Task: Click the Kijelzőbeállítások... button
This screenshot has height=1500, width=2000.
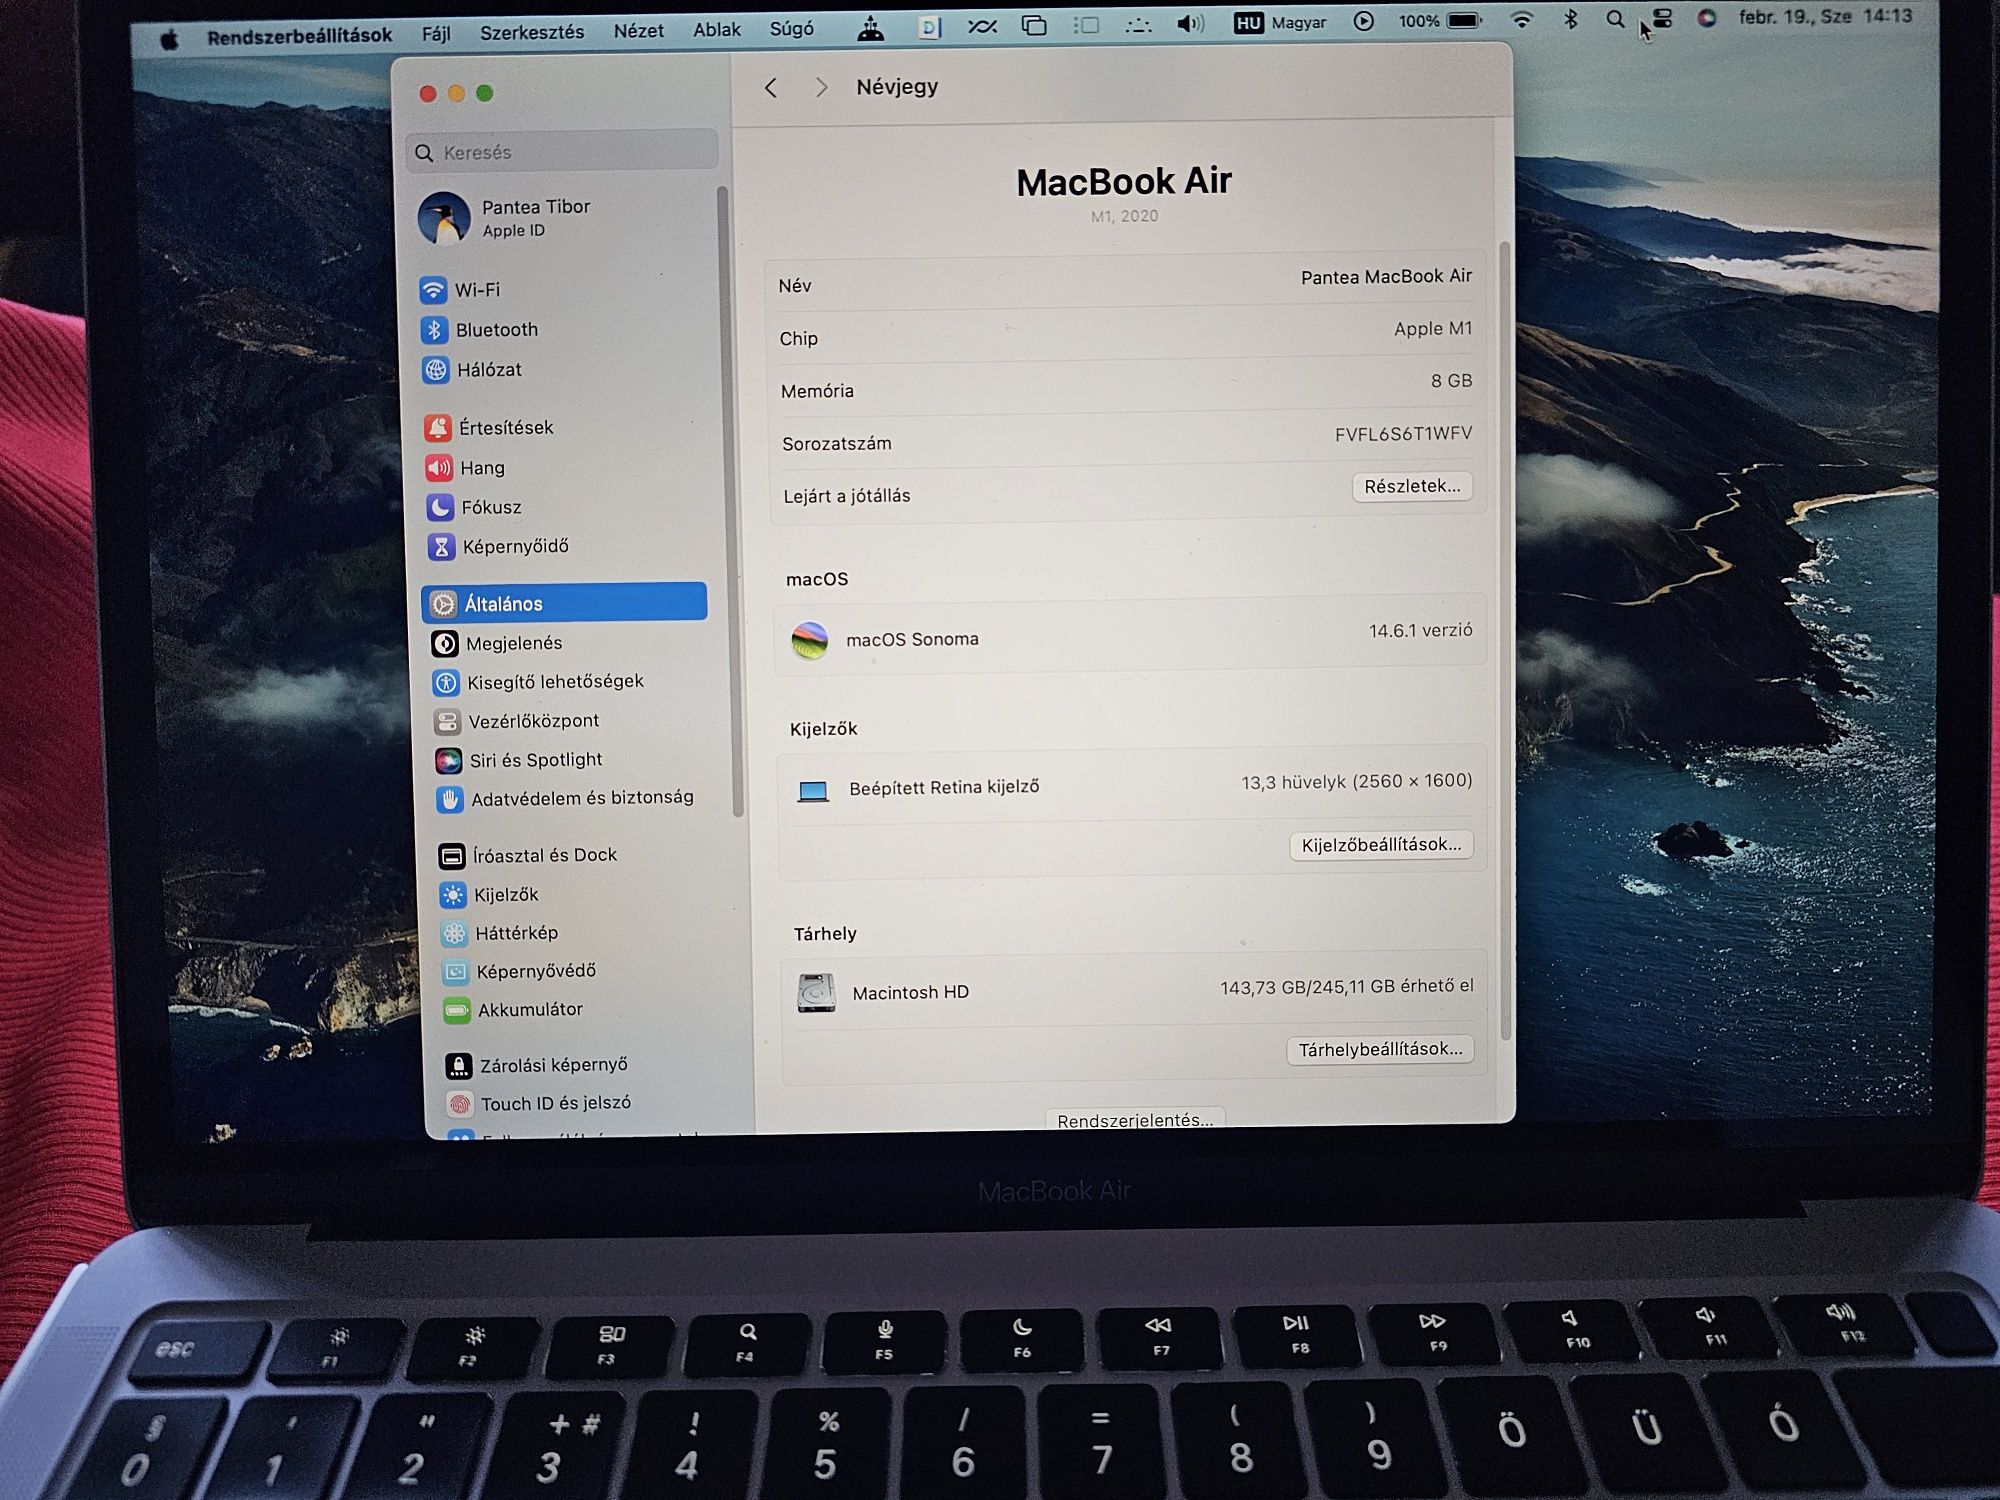Action: coord(1381,845)
